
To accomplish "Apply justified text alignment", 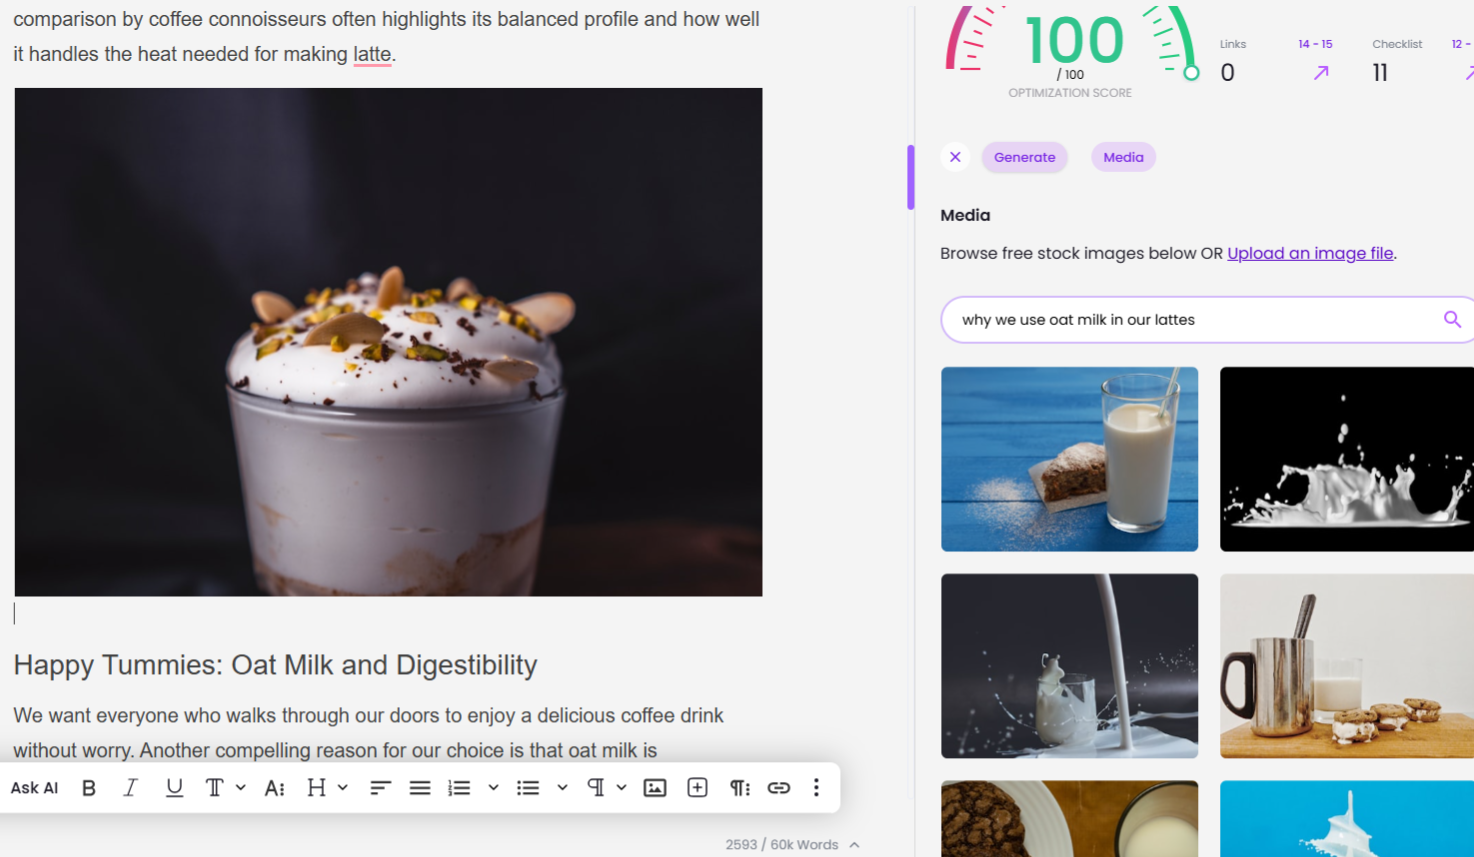I will point(420,788).
